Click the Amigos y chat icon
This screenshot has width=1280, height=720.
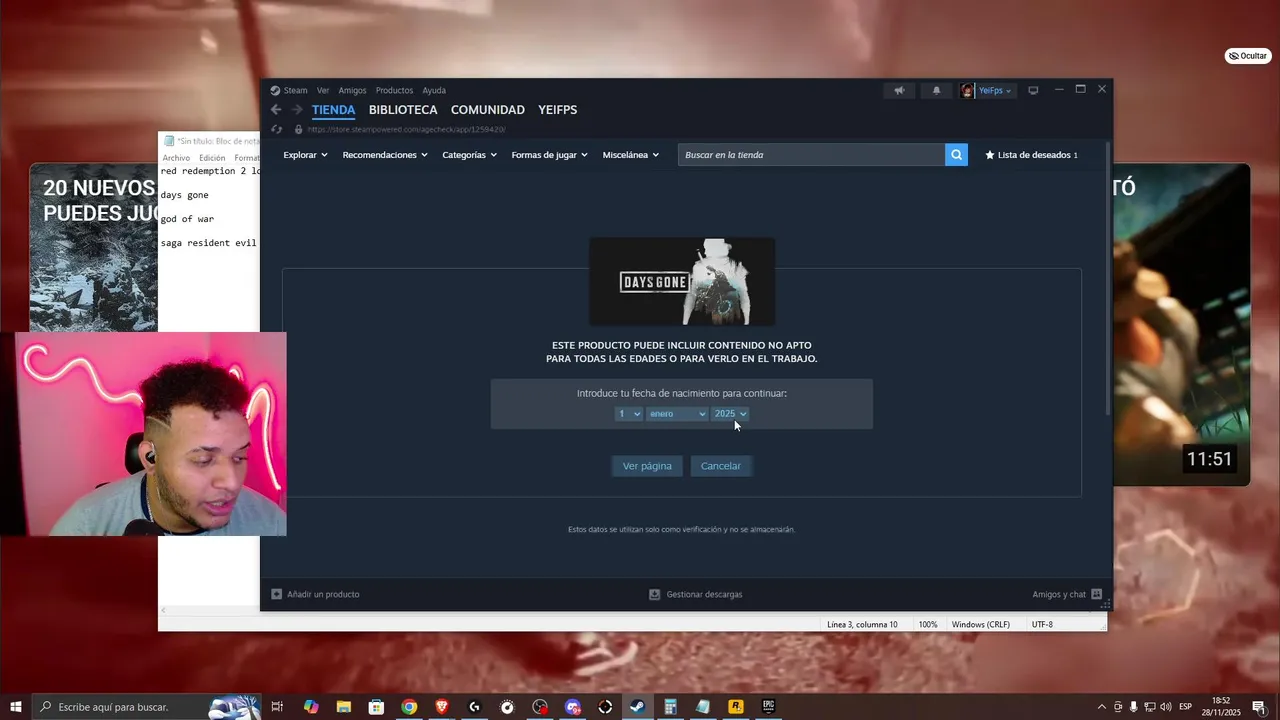point(1096,594)
